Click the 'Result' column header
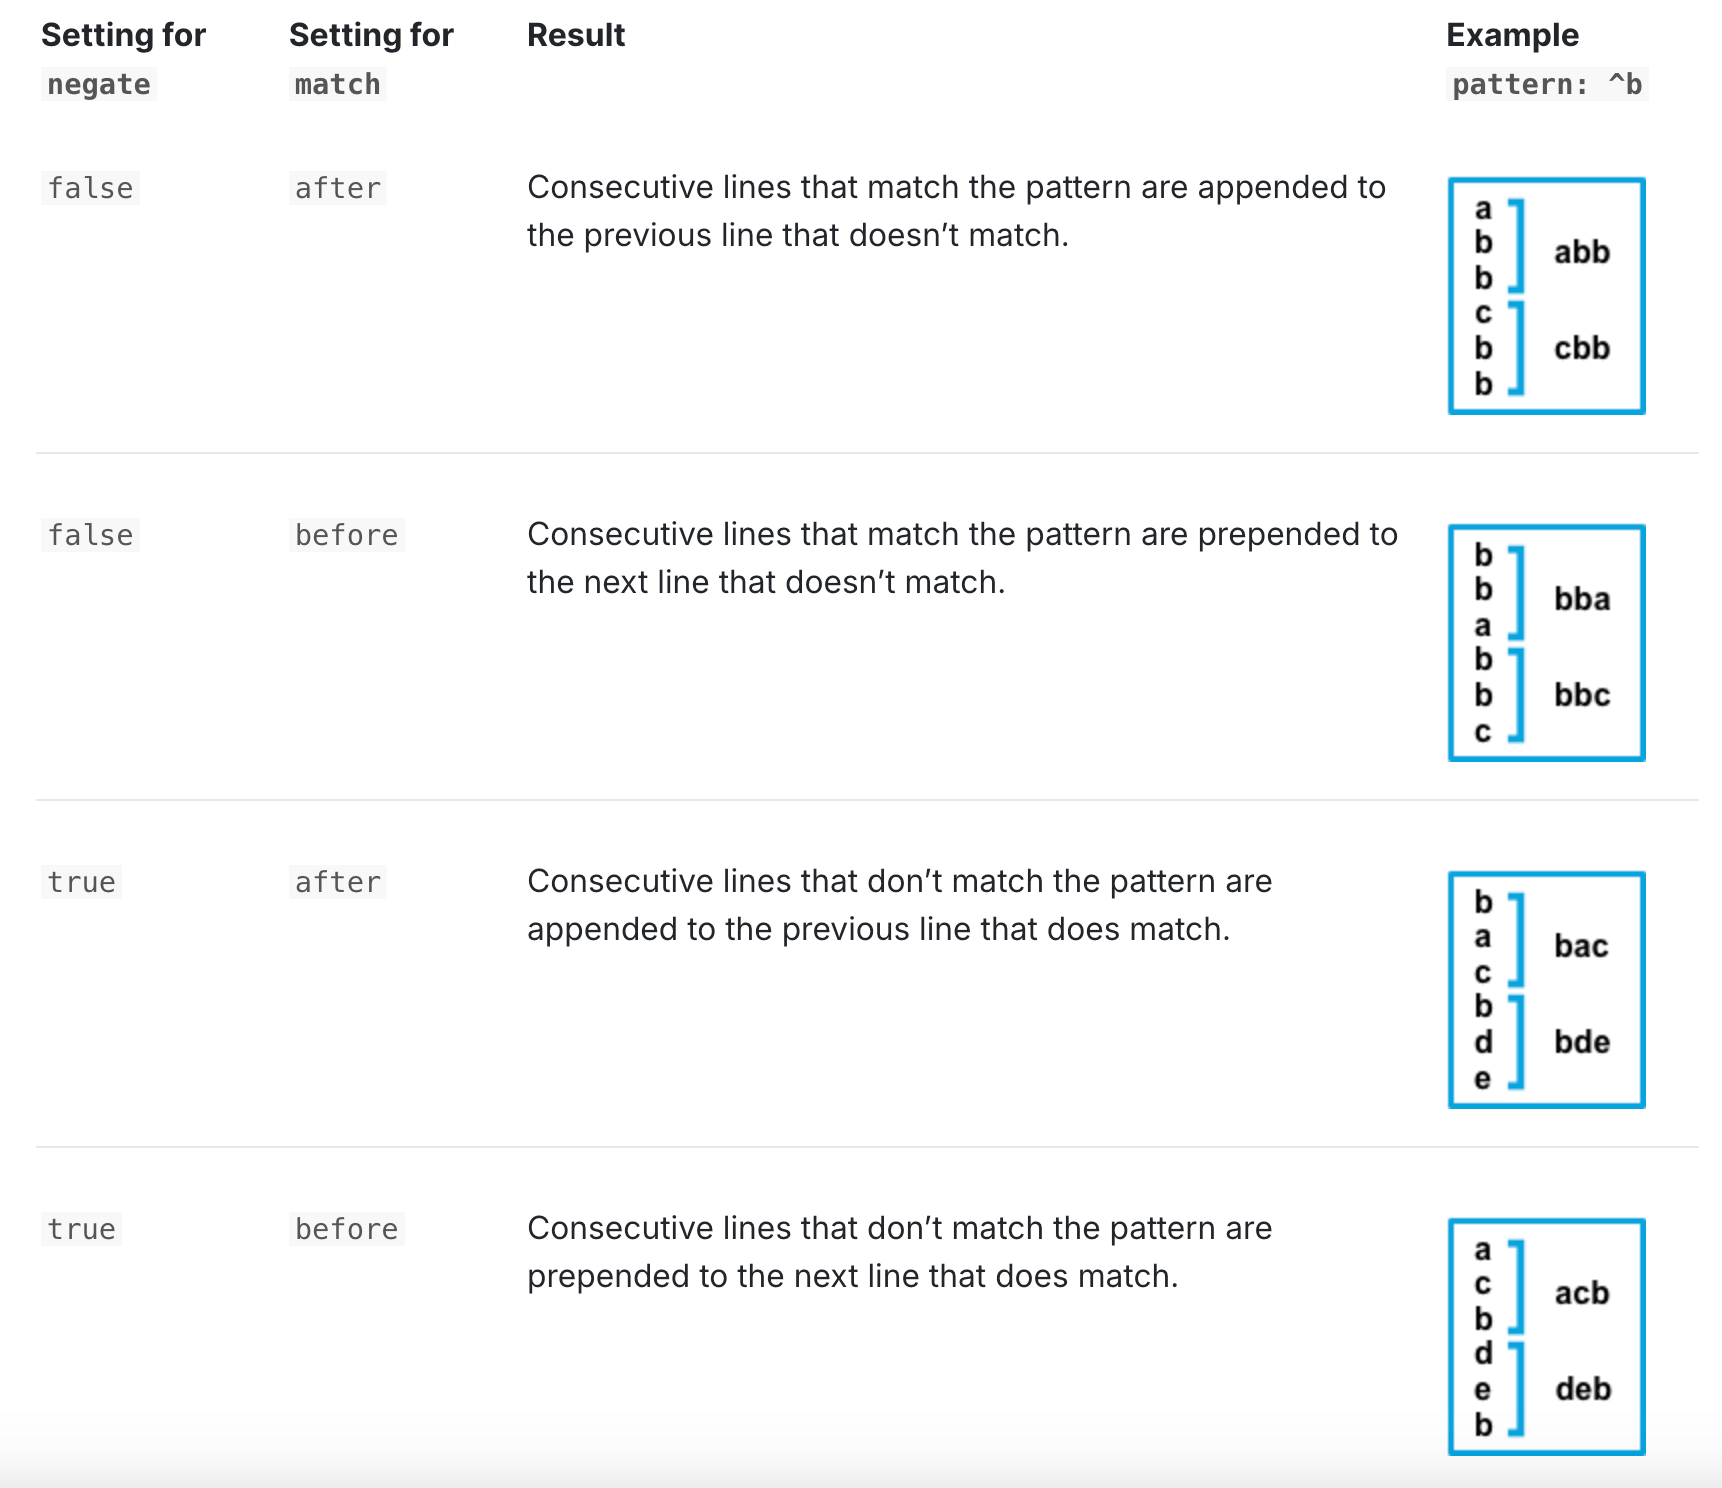The height and width of the screenshot is (1488, 1722). [576, 35]
